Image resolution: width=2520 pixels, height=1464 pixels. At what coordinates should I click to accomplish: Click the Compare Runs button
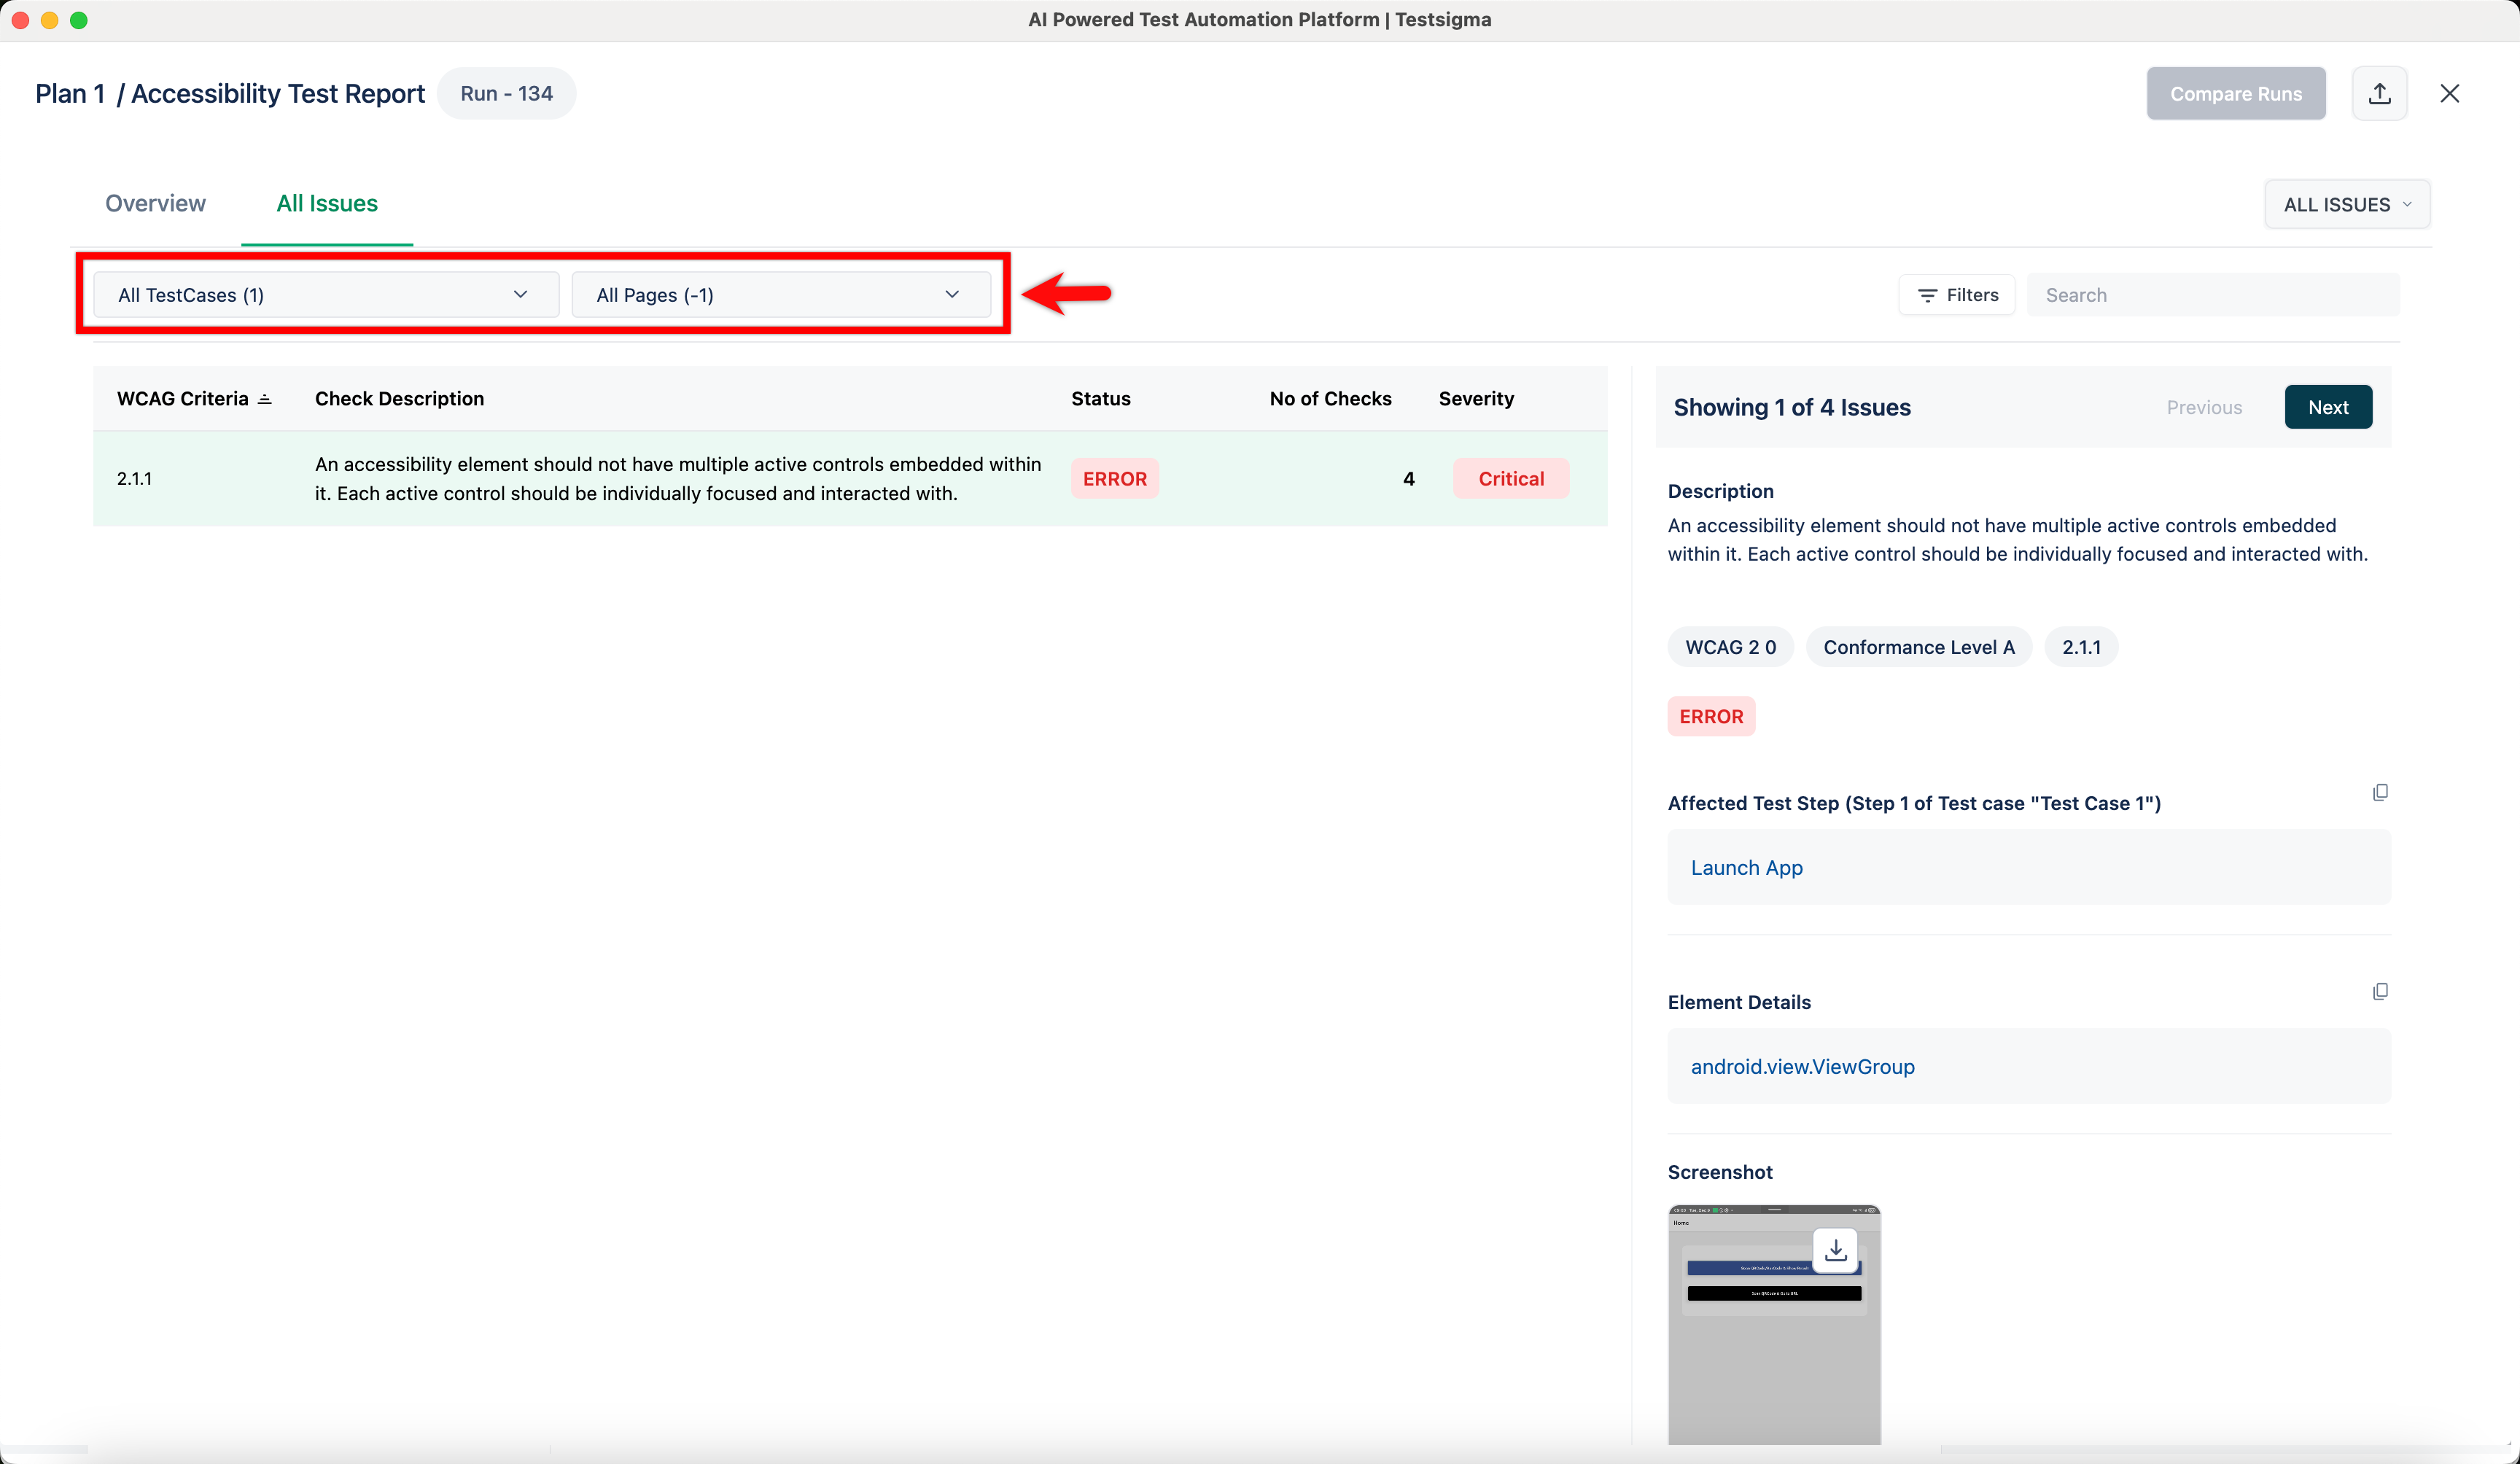(2235, 93)
